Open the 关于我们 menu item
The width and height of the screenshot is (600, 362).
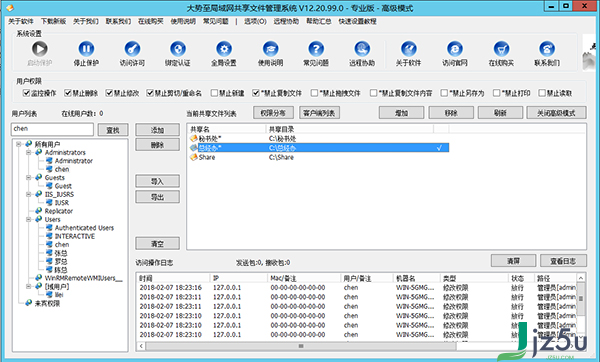pos(86,21)
